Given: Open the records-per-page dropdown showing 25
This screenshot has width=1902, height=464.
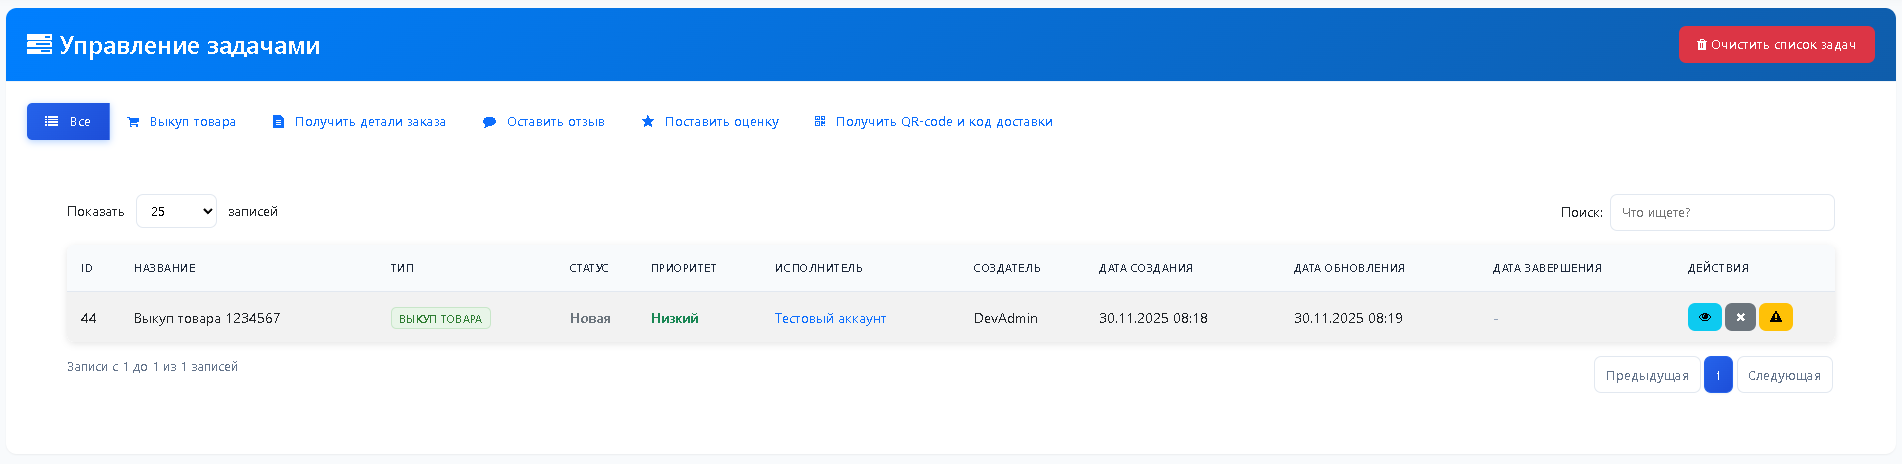Looking at the screenshot, I should point(176,212).
